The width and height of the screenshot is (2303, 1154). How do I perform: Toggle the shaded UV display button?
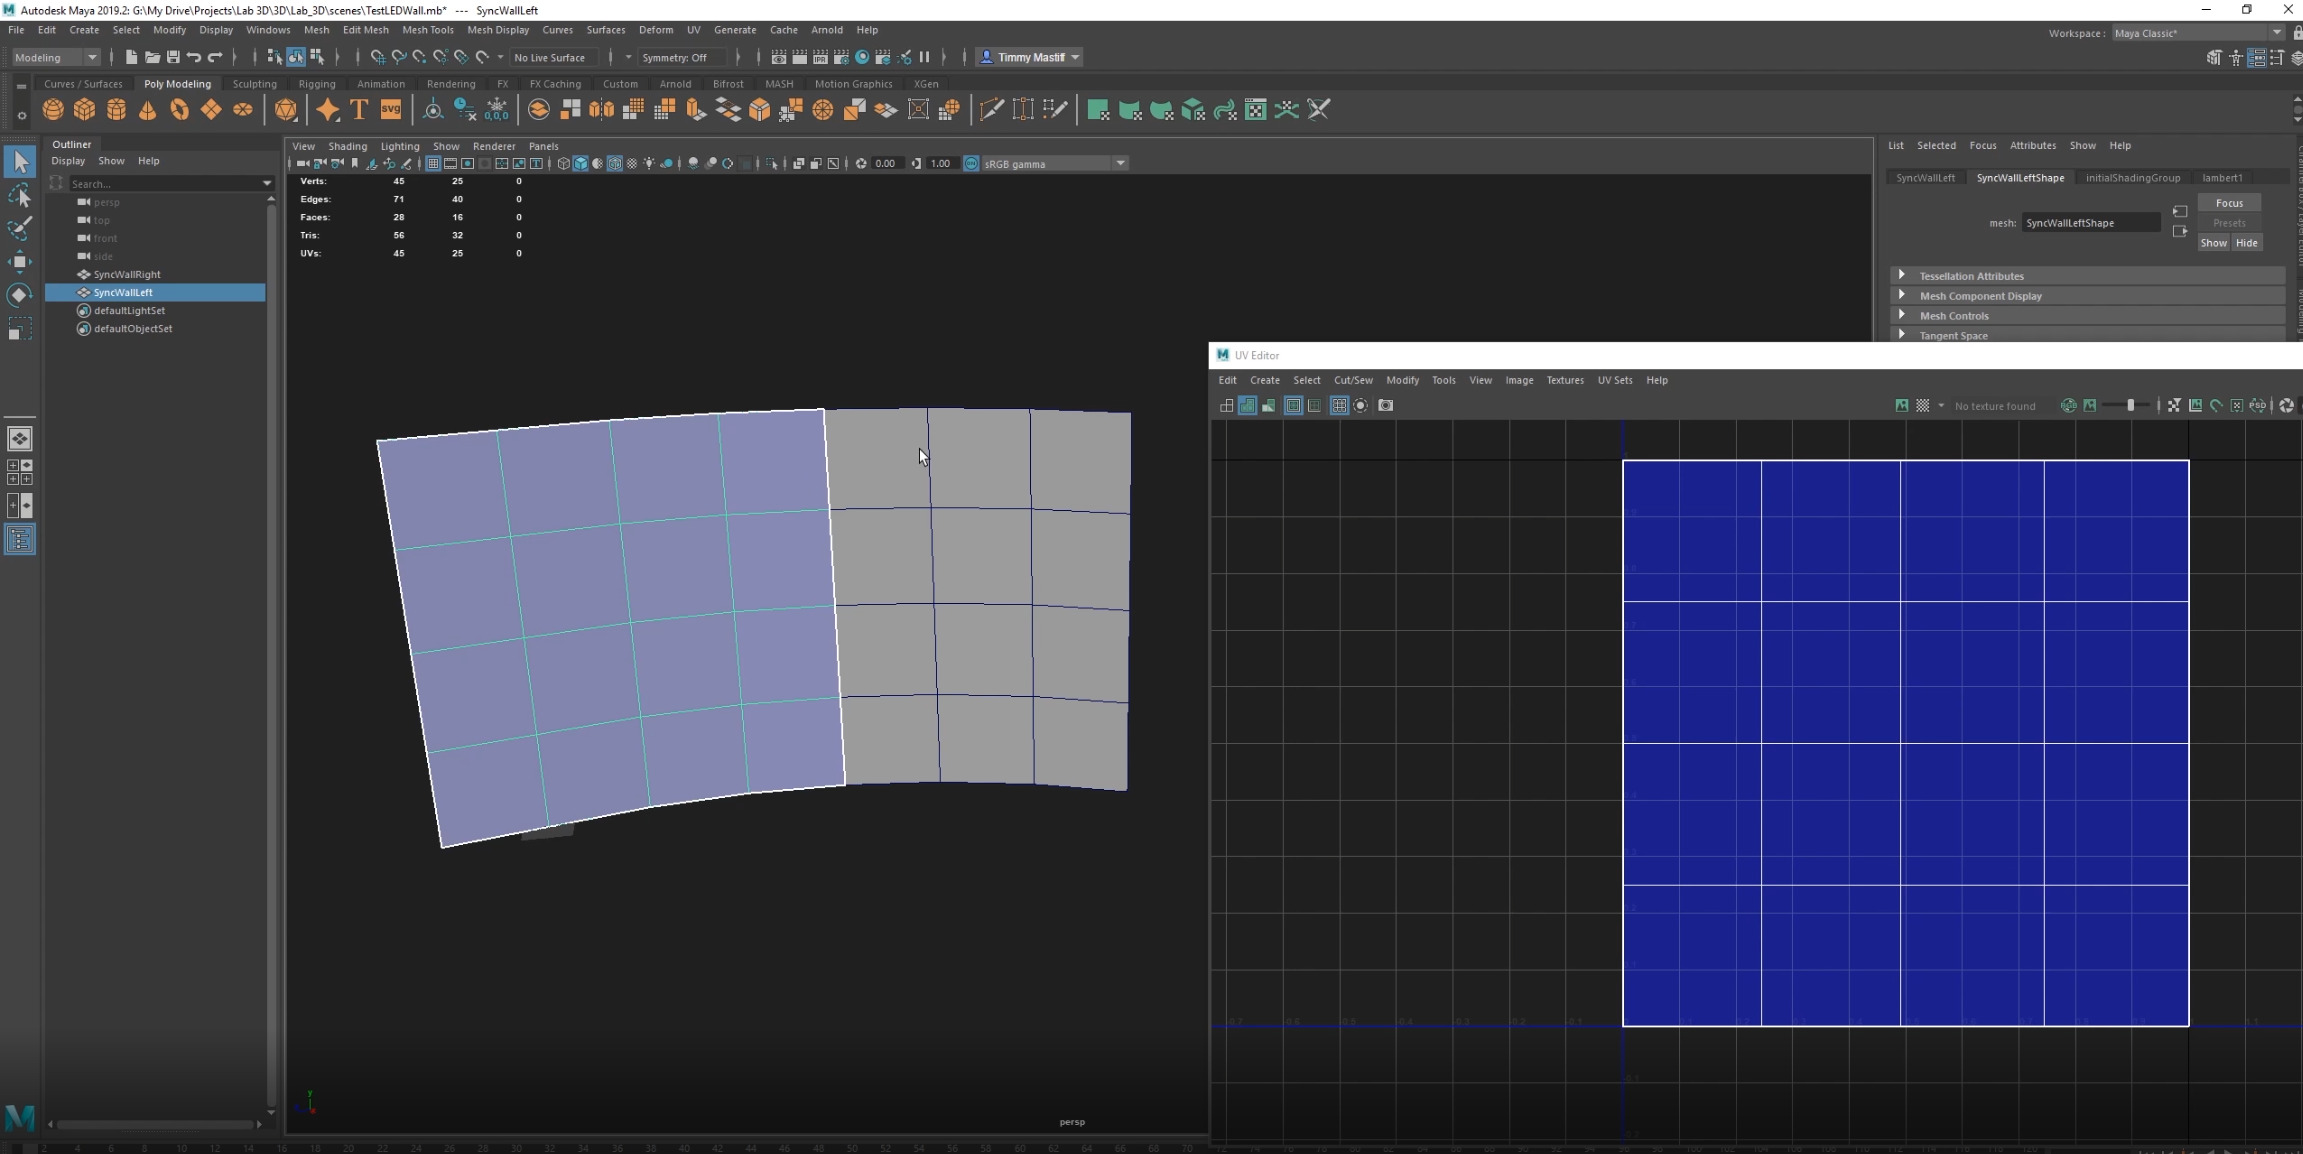[1247, 406]
